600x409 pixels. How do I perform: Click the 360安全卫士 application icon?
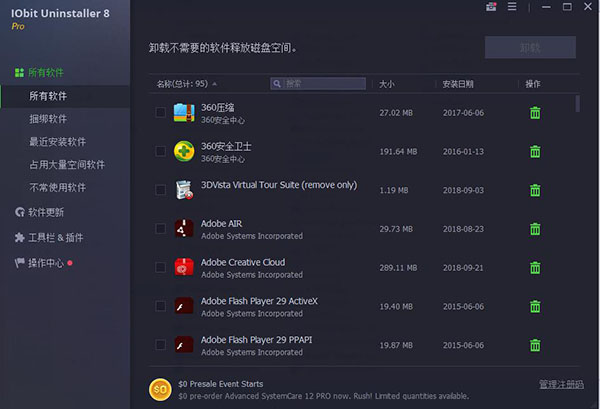pos(184,151)
